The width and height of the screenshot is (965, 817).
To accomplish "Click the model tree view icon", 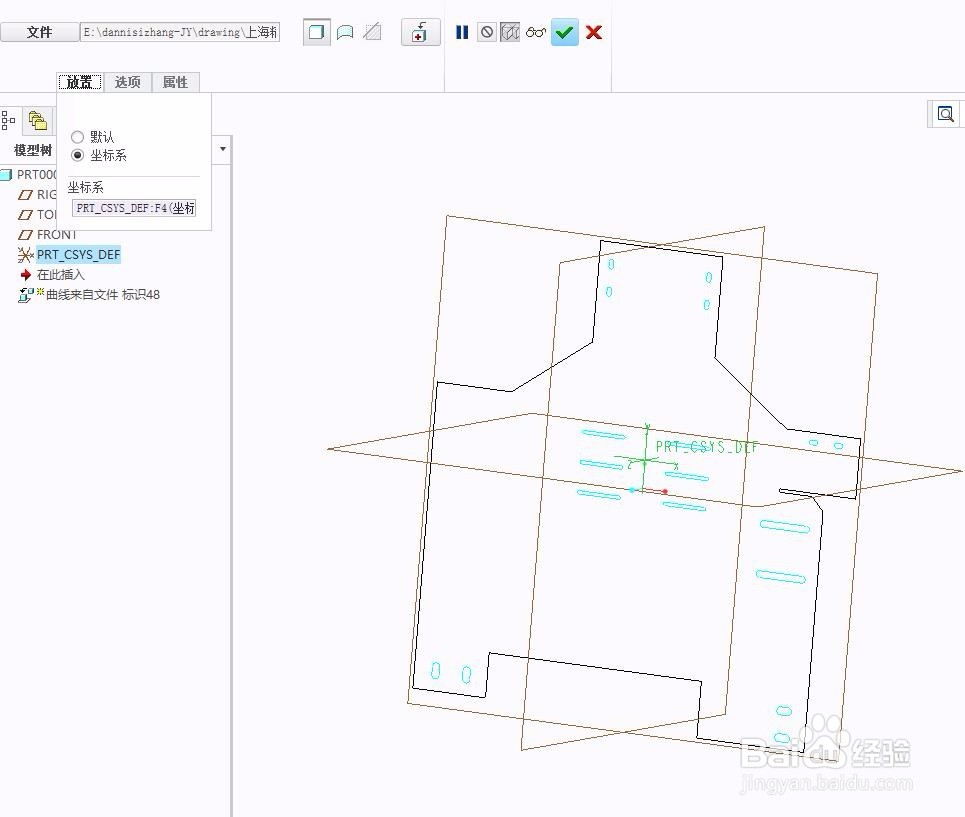I will [9, 120].
